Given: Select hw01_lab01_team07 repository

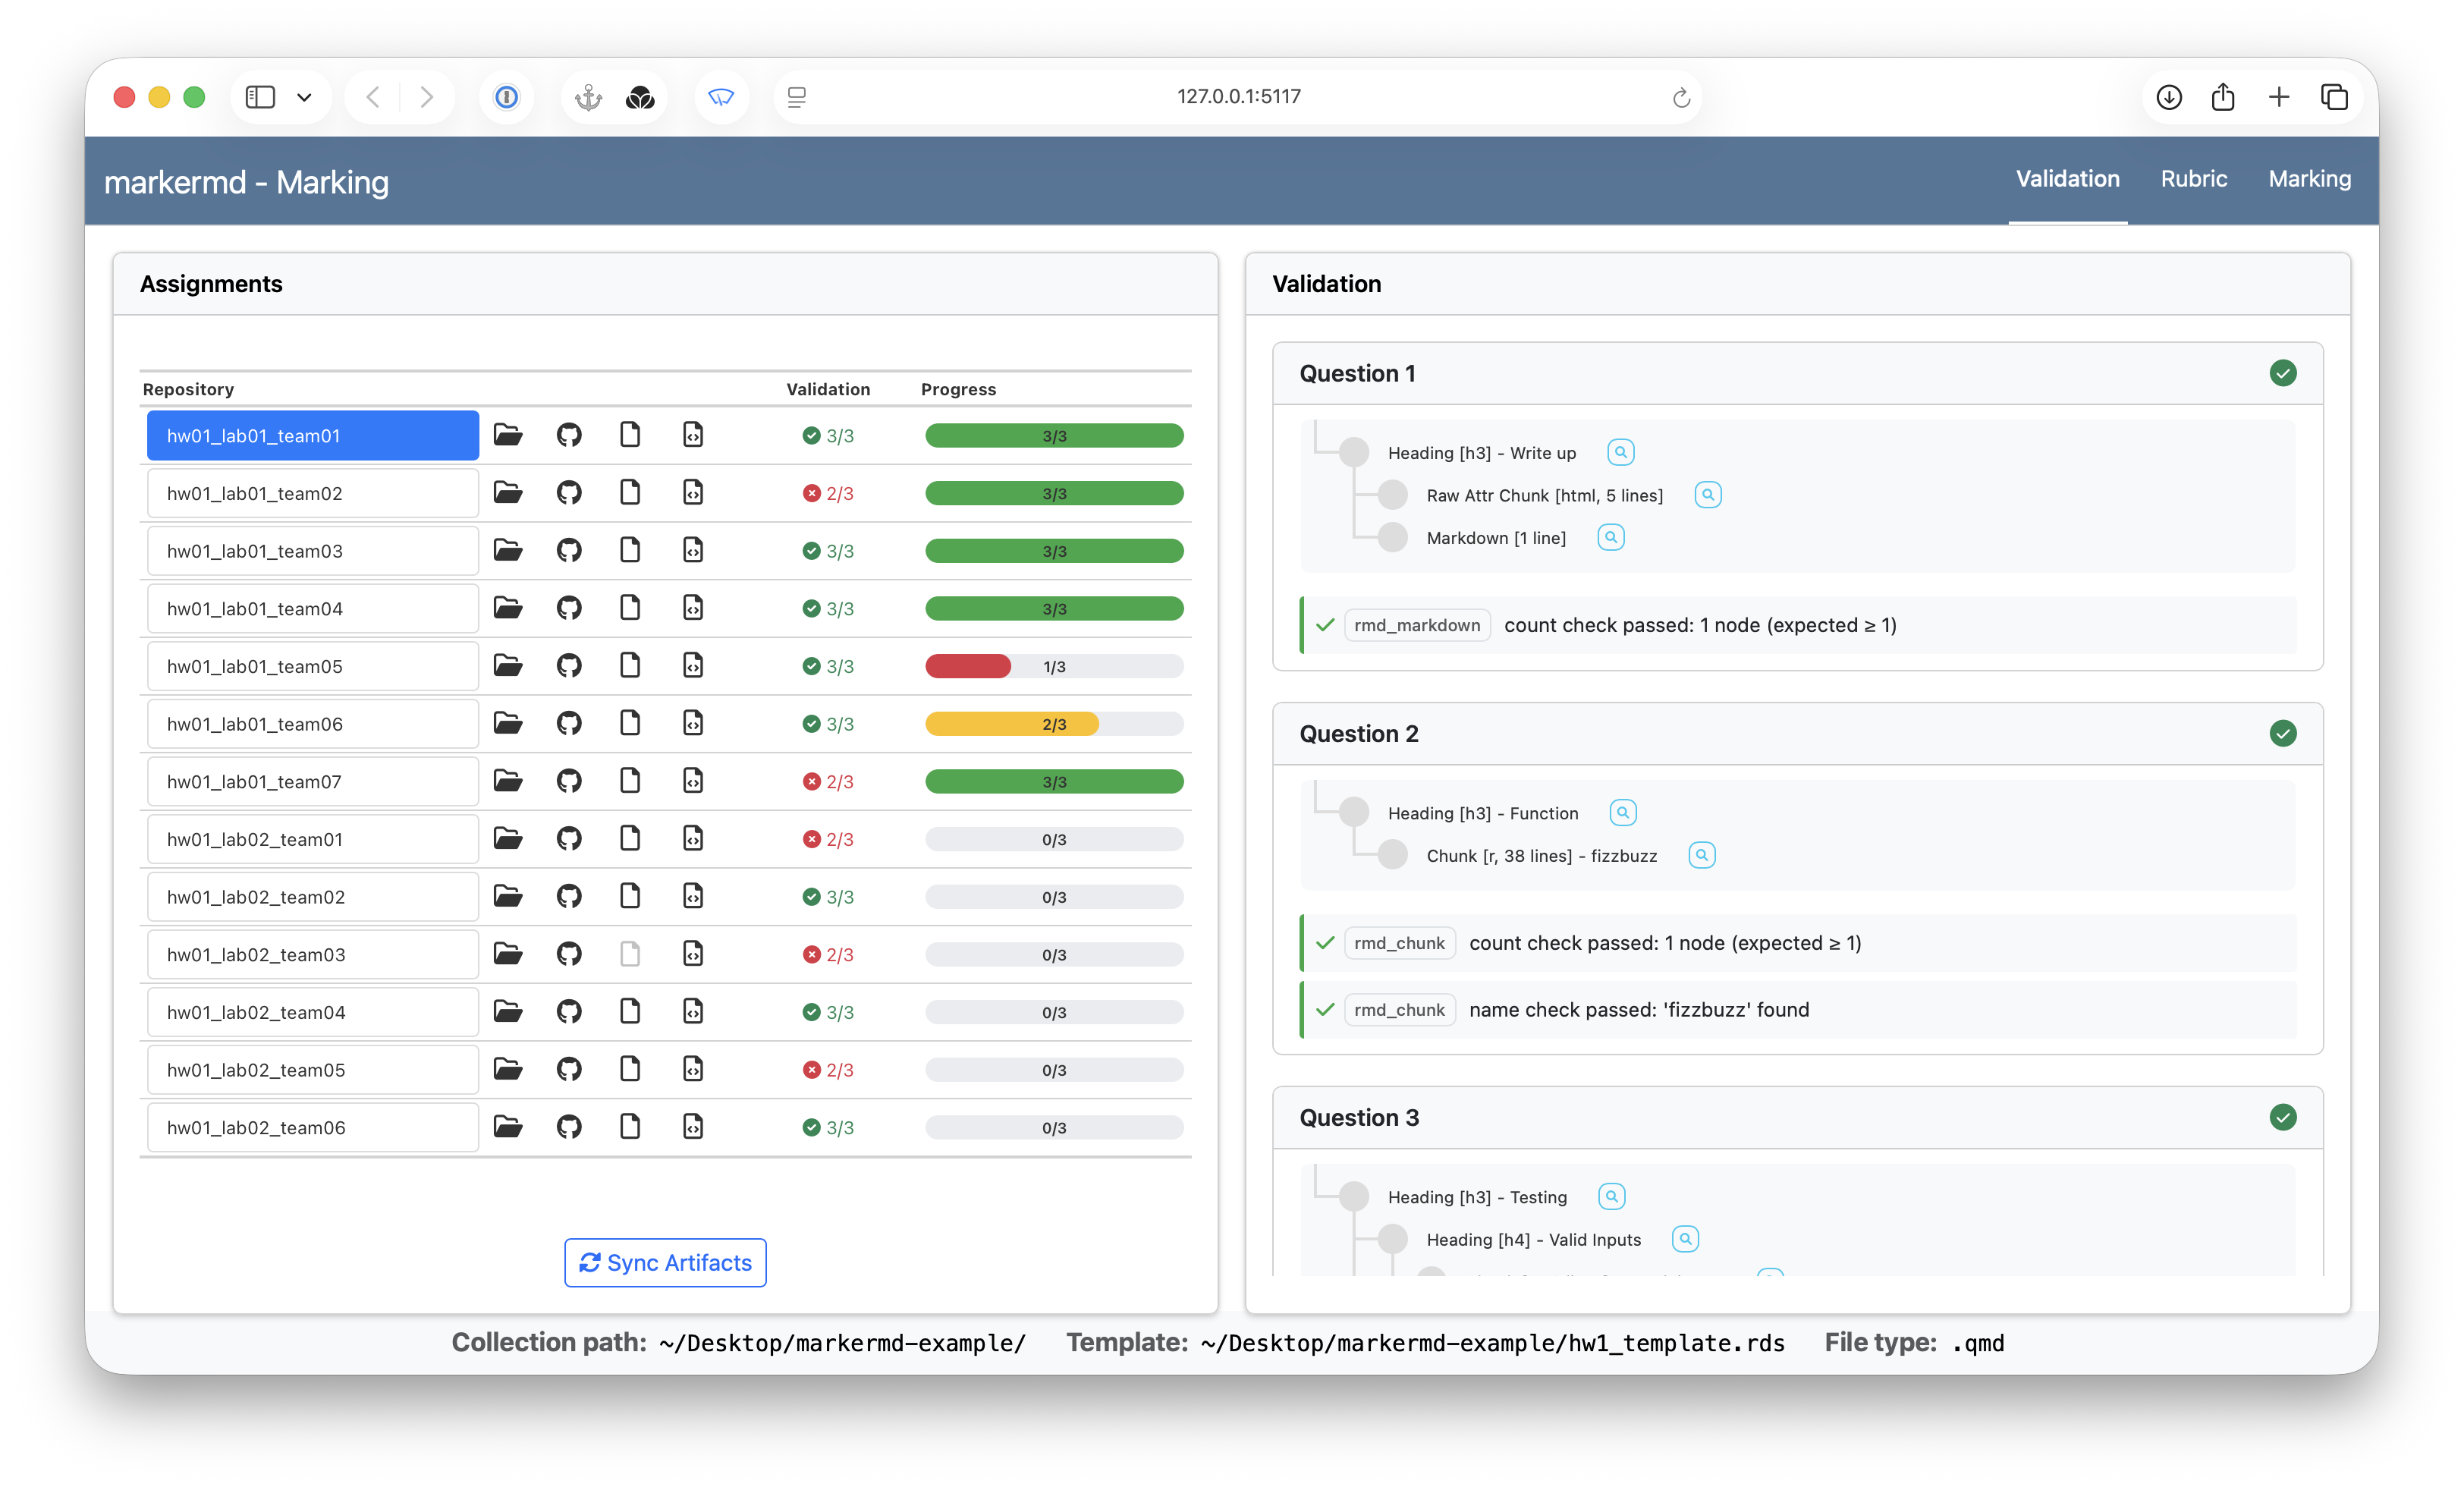Looking at the screenshot, I should point(313,781).
